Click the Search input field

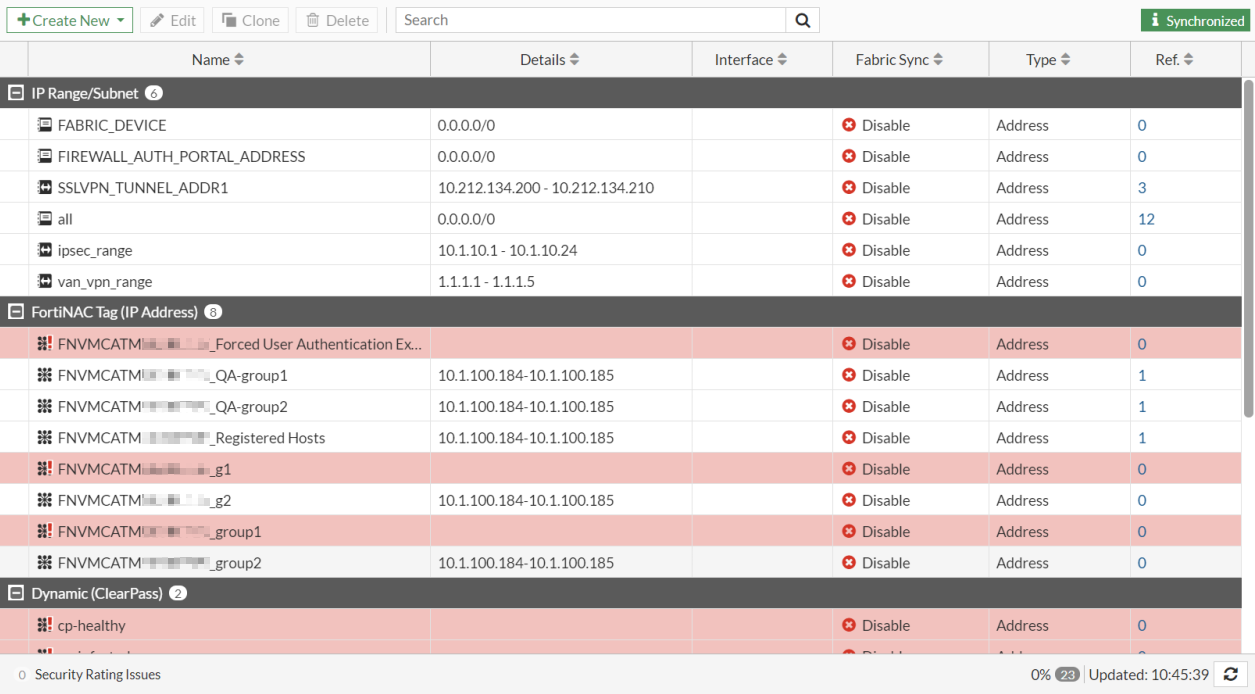590,20
